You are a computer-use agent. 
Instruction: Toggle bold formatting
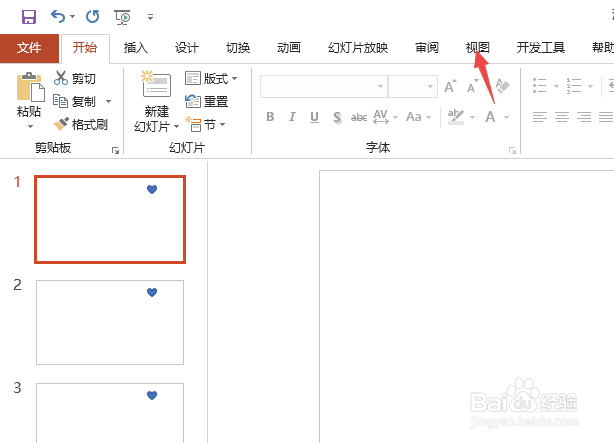[270, 117]
